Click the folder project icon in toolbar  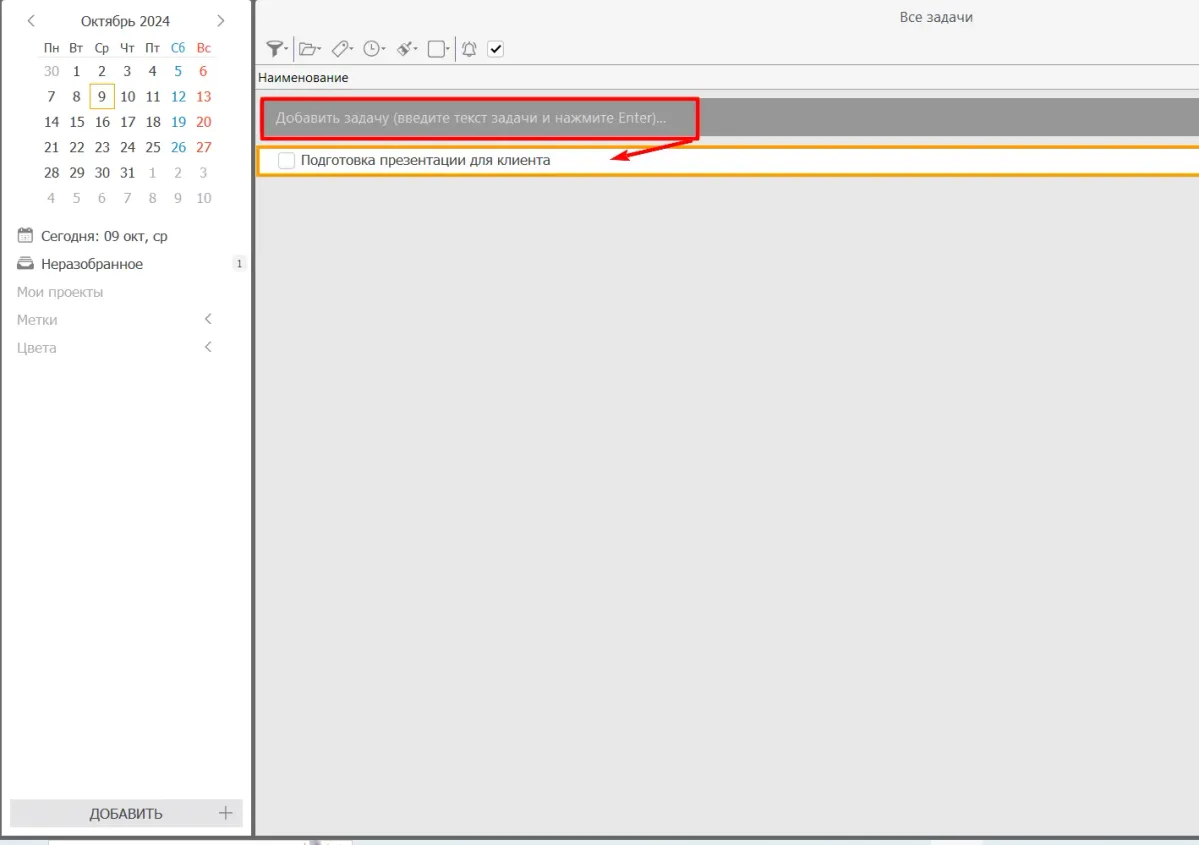click(x=309, y=49)
